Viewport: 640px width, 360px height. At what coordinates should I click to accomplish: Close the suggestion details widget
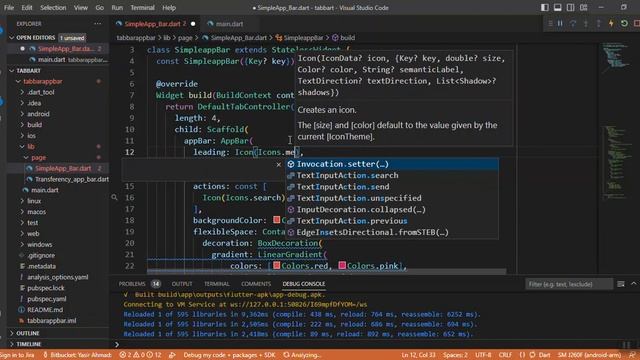(x=279, y=164)
